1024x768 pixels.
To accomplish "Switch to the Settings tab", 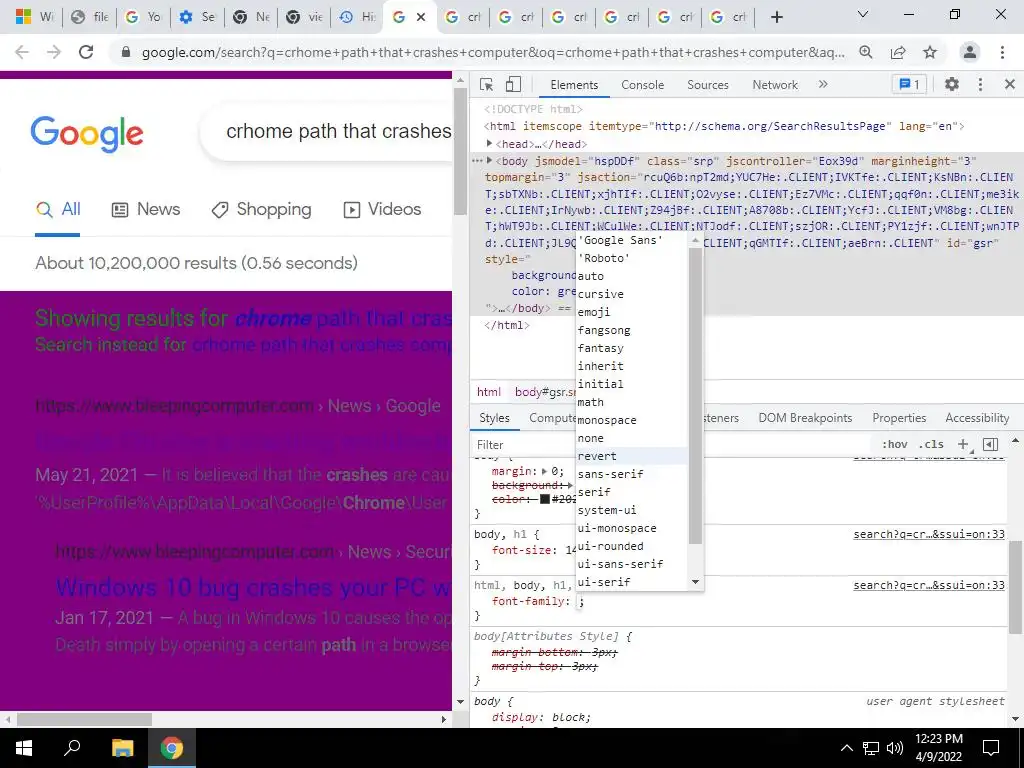I will pyautogui.click(x=197, y=17).
